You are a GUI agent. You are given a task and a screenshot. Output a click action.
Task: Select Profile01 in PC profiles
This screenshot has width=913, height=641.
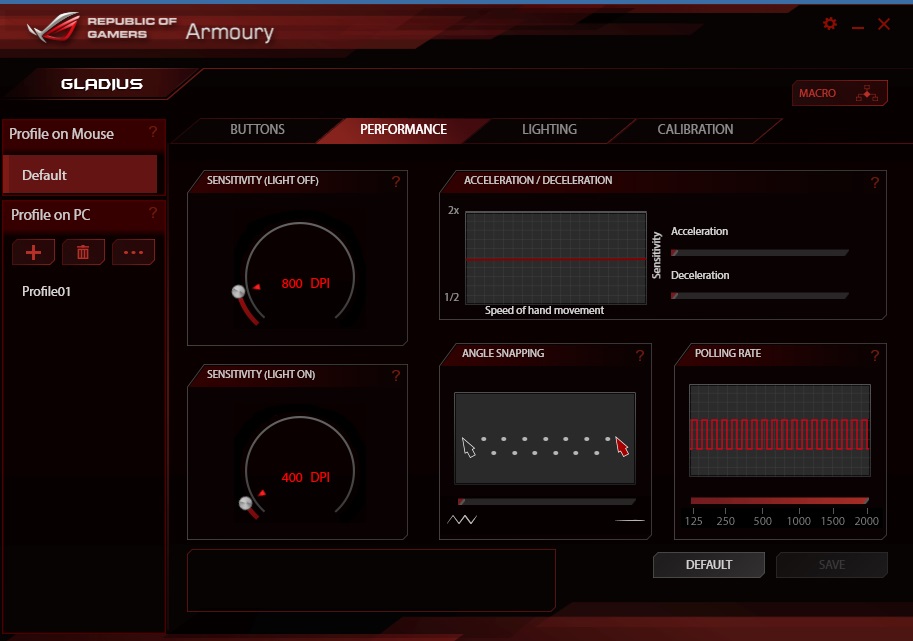click(46, 291)
